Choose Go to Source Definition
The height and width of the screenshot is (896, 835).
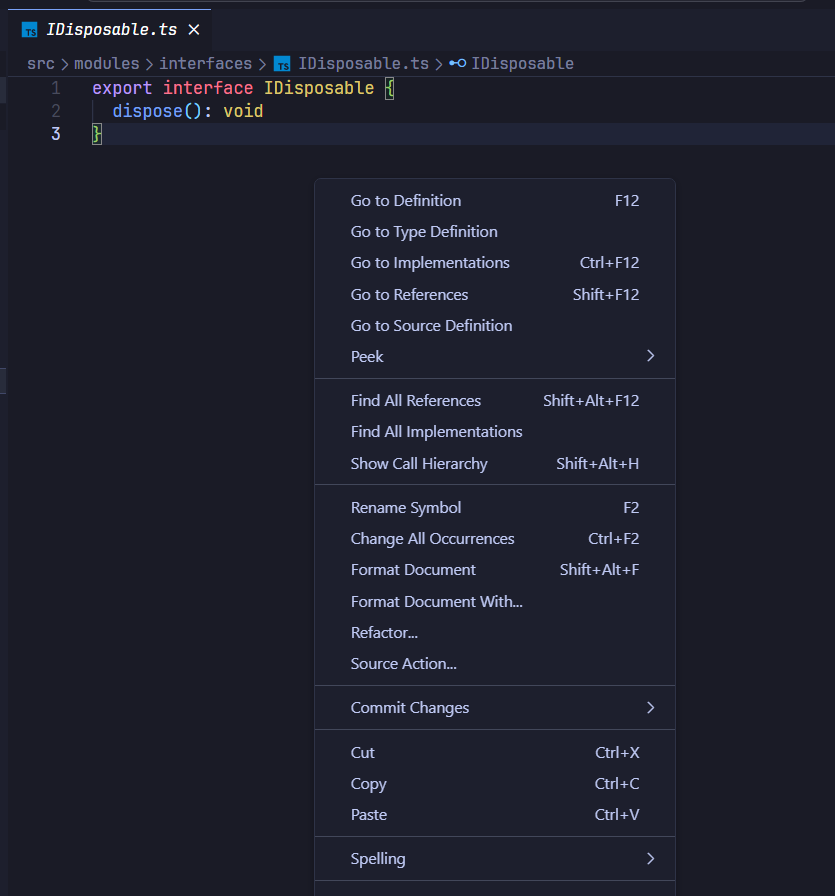pos(495,326)
